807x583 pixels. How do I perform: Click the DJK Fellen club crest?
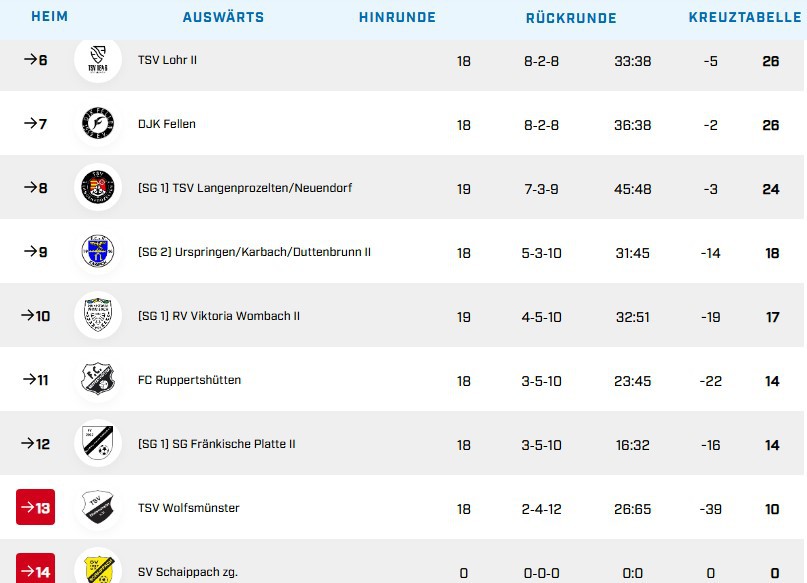click(98, 124)
